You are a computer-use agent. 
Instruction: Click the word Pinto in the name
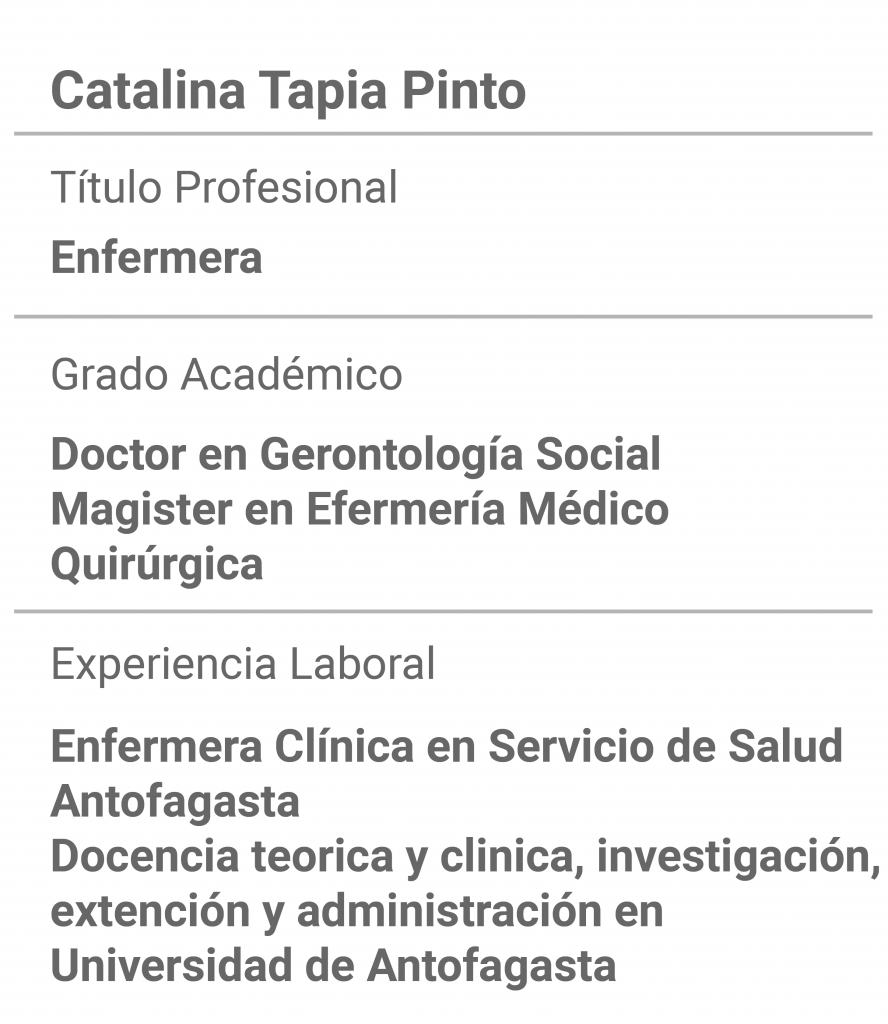[464, 91]
